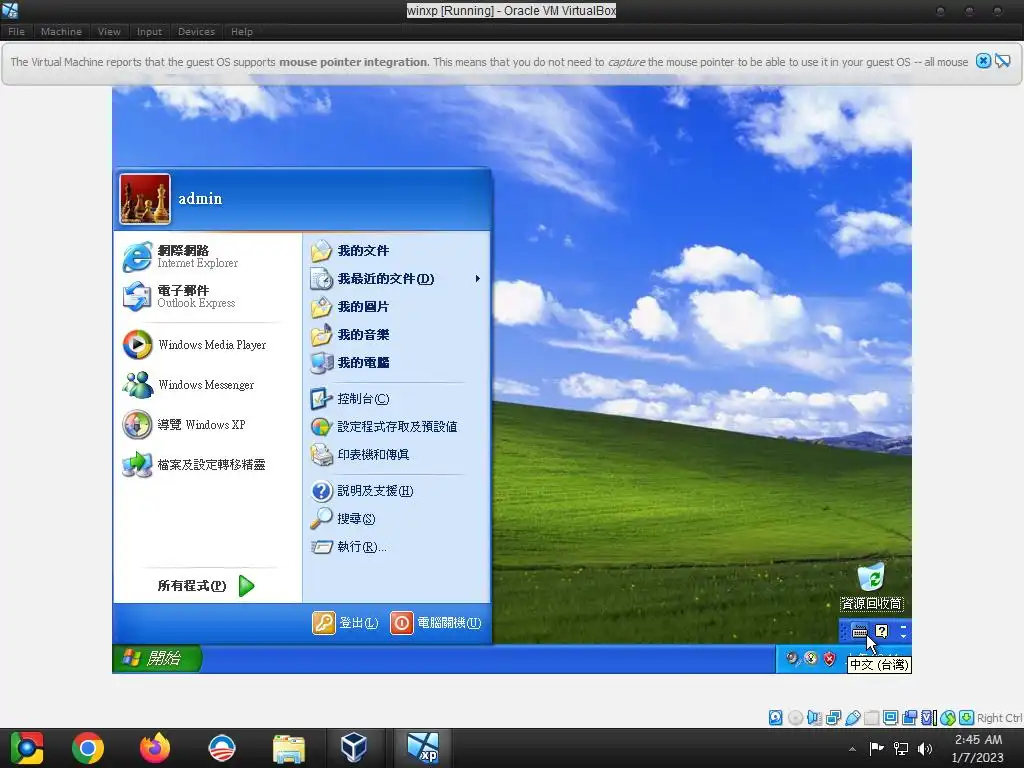Viewport: 1024px width, 768px height.
Task: Expand 我最近的文件 (recent documents) submenu arrow
Action: coord(477,279)
